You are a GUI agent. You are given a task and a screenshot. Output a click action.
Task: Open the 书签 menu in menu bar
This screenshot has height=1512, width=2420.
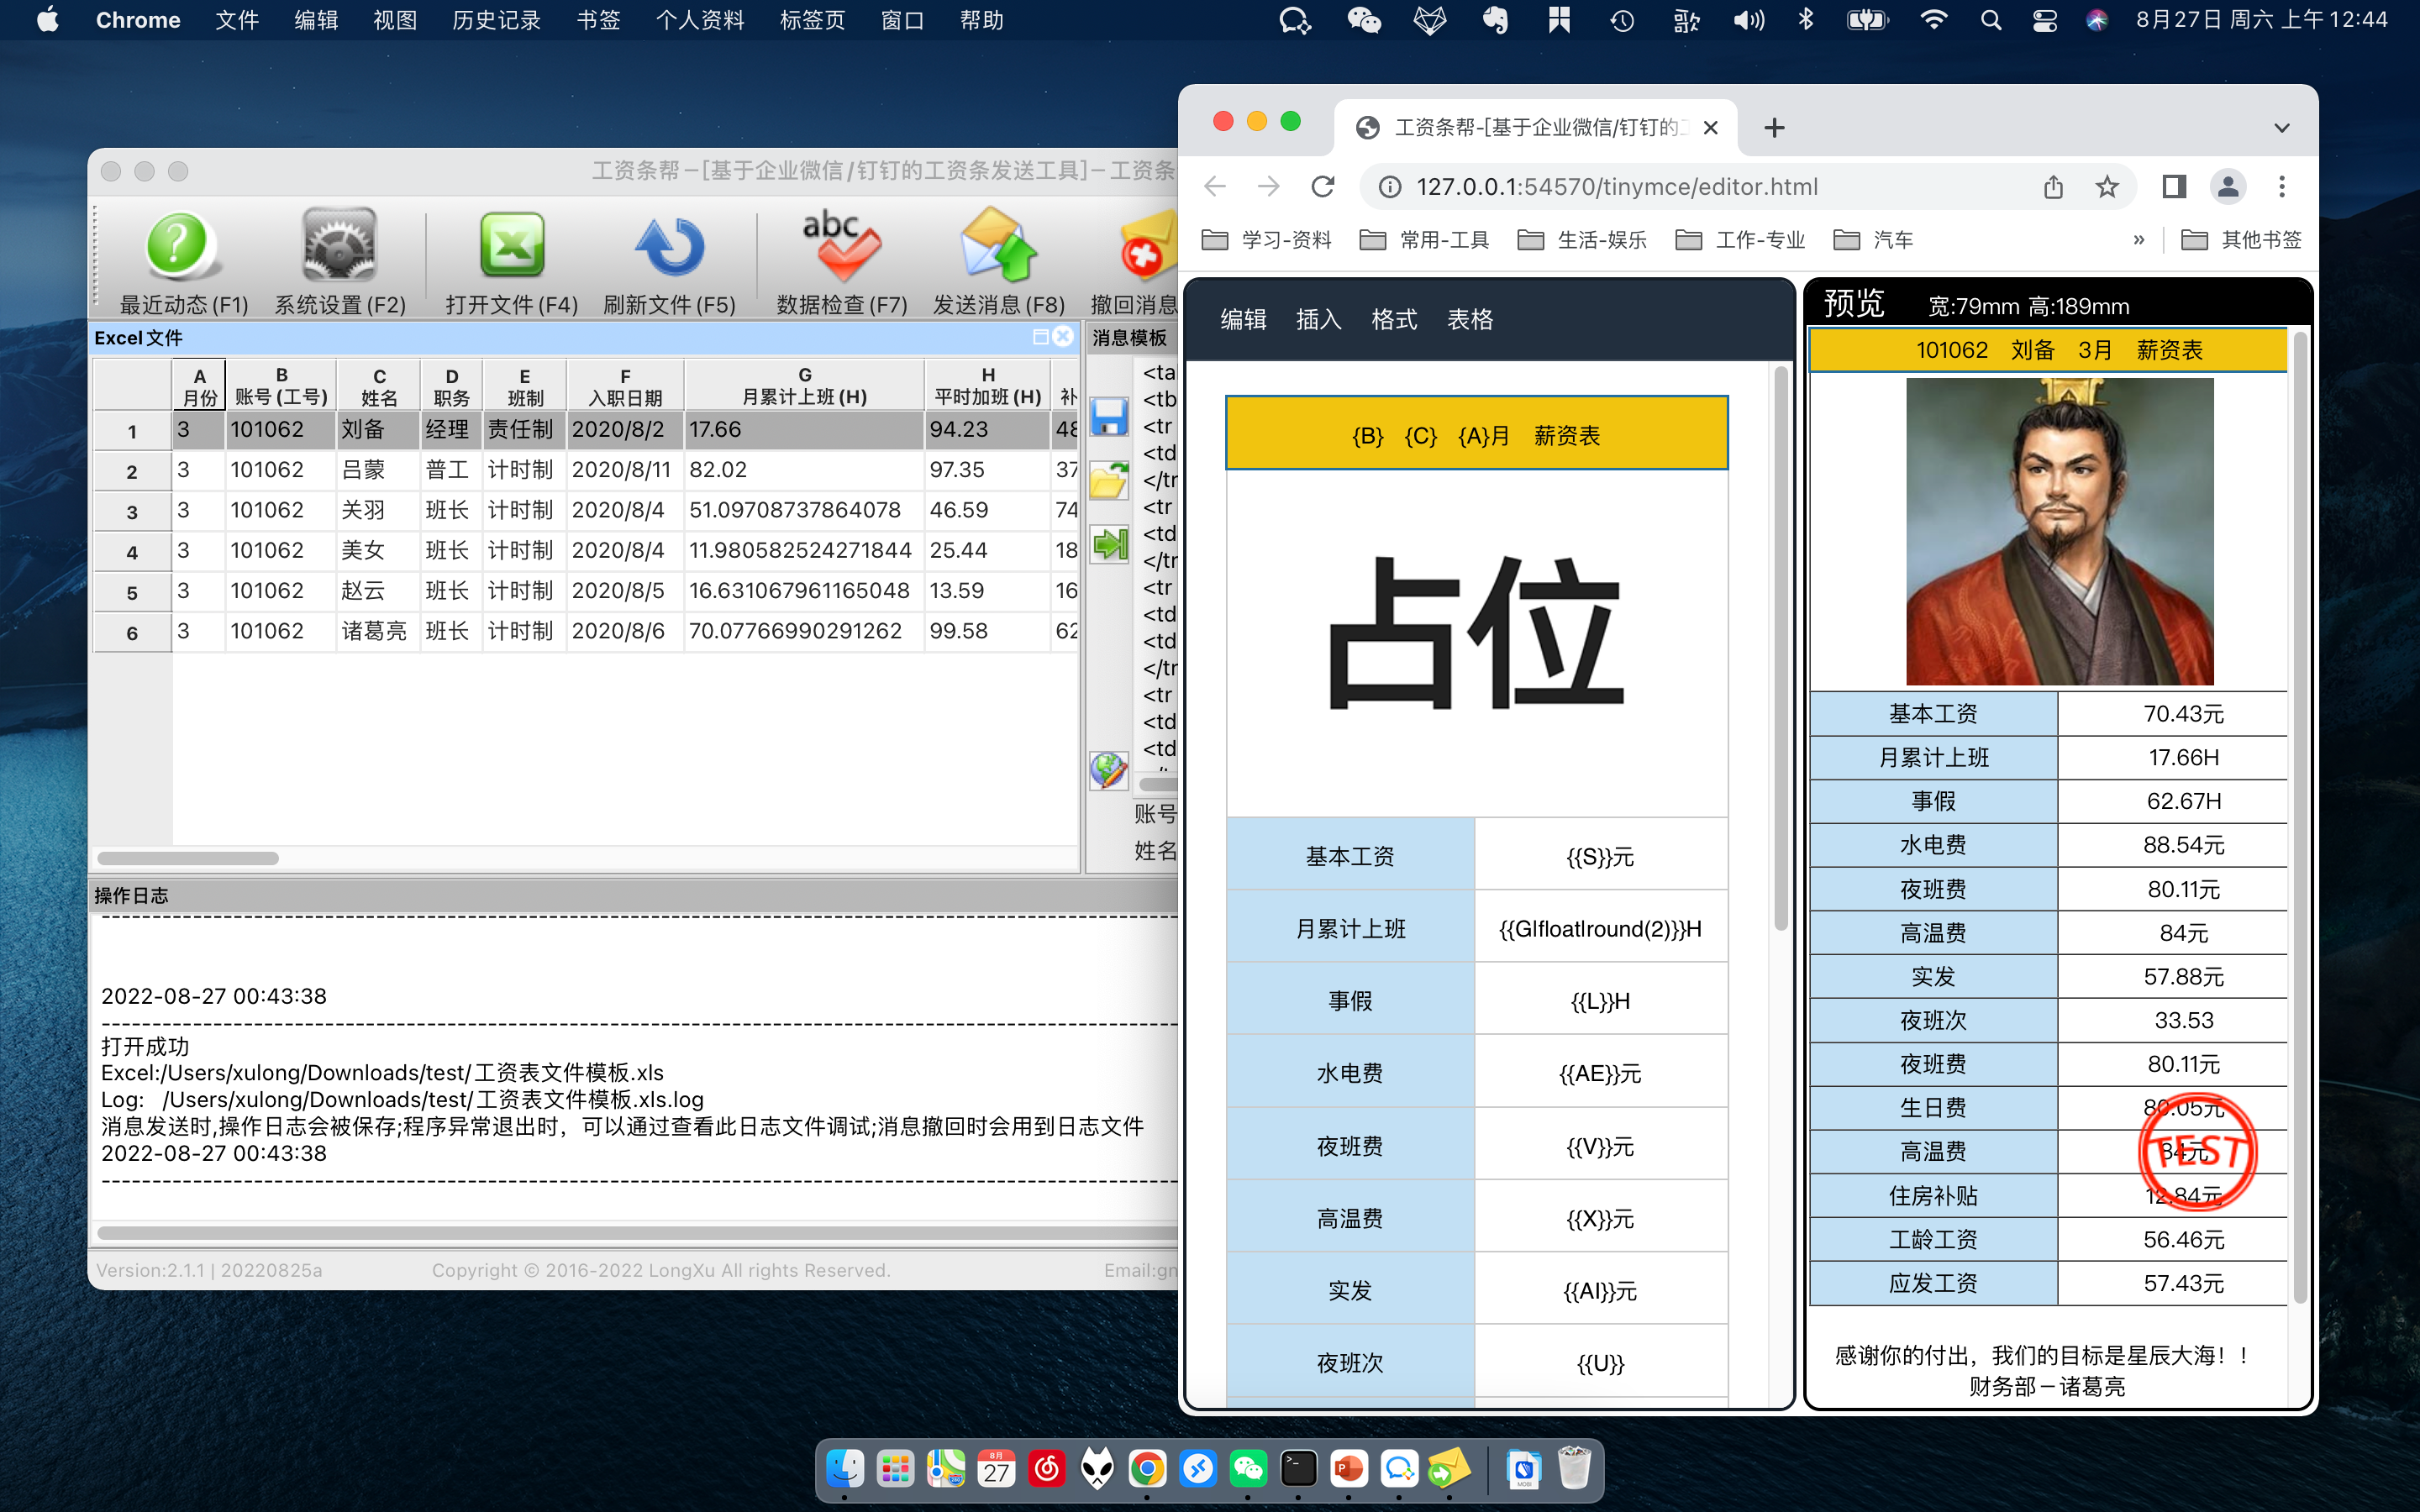(598, 20)
